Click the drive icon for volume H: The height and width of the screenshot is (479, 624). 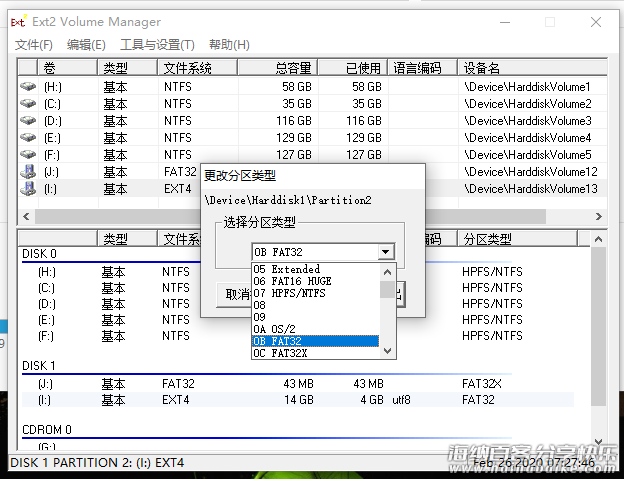pos(28,86)
